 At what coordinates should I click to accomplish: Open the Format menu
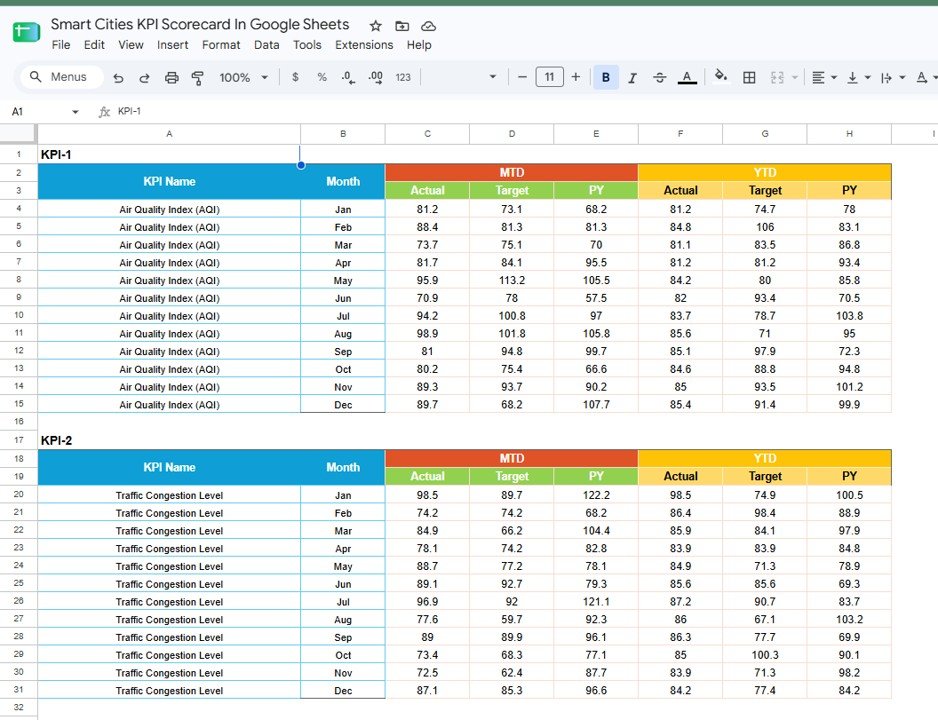221,45
